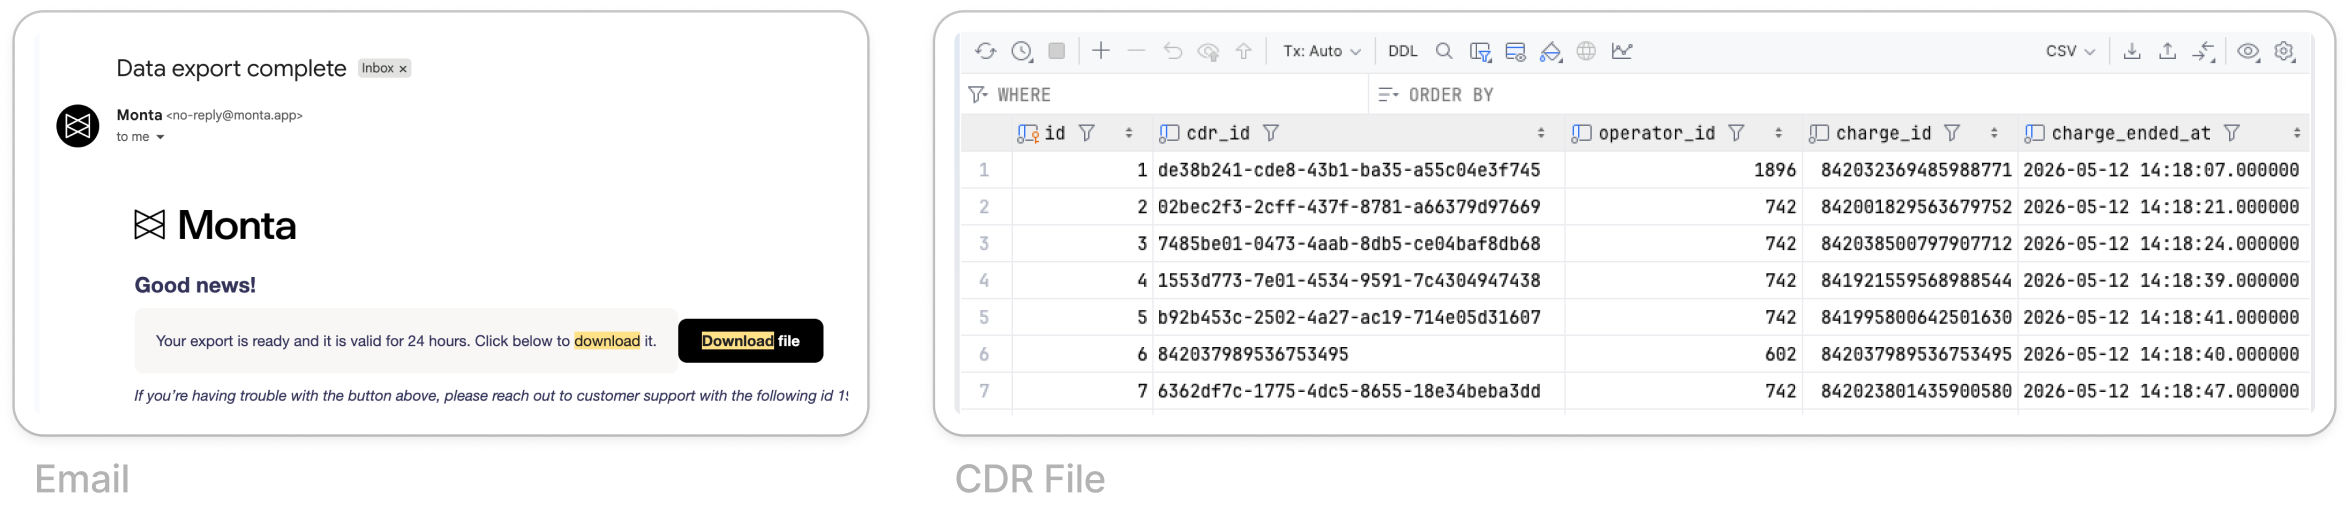Click the Monta sender avatar in email
Screen dimensions: 2346x506
[x=77, y=126]
